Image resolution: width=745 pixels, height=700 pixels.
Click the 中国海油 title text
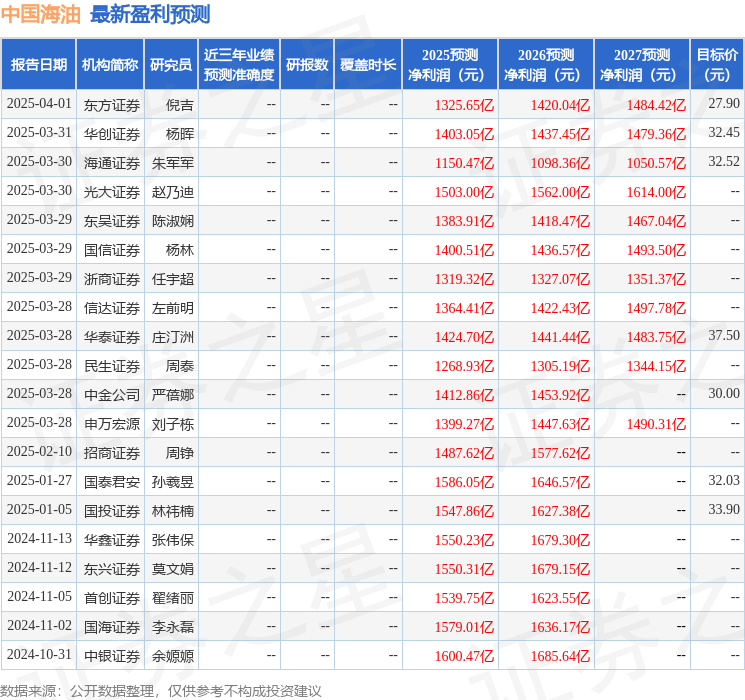tap(41, 14)
